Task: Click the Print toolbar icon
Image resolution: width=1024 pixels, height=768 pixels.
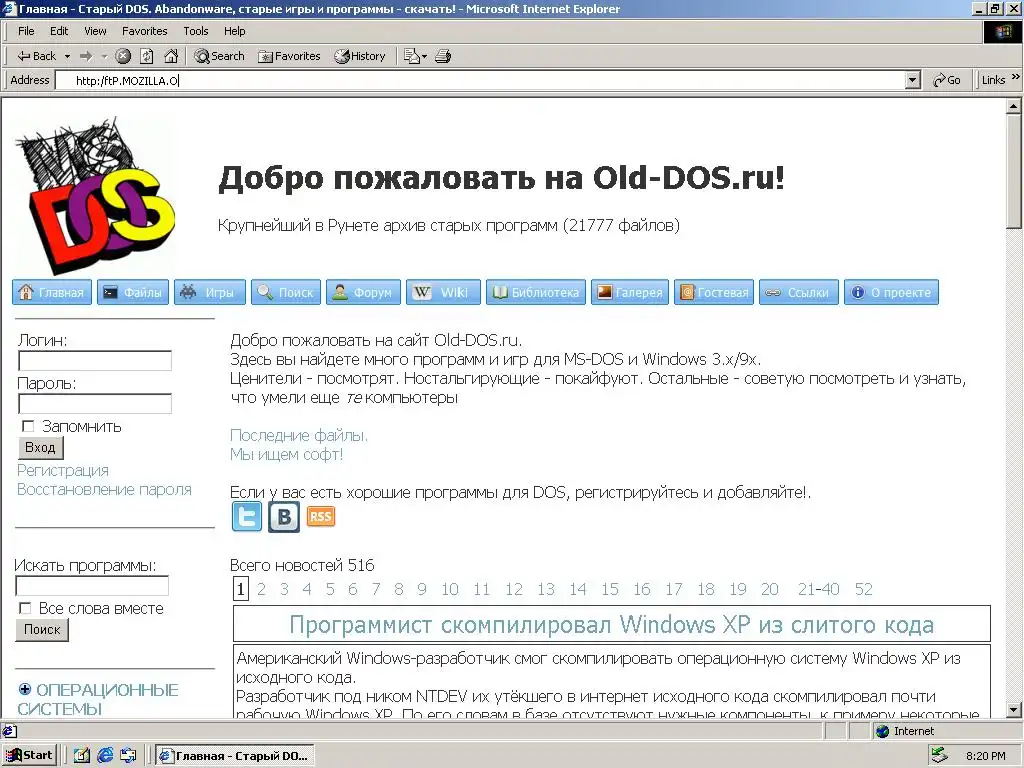Action: coord(443,56)
